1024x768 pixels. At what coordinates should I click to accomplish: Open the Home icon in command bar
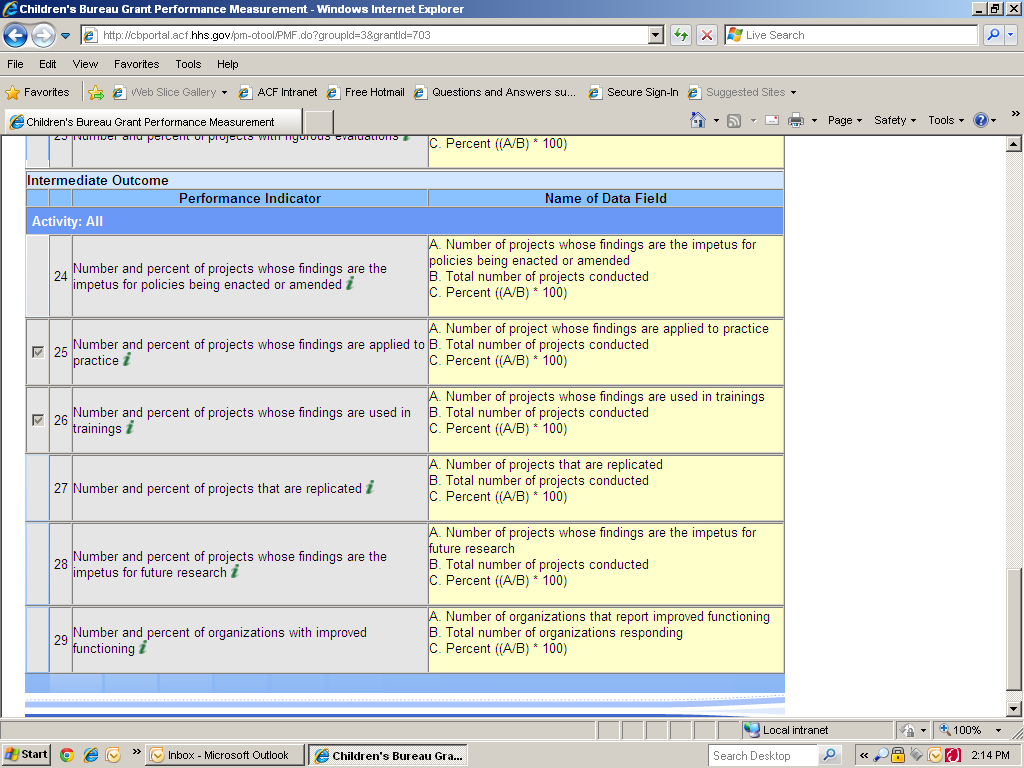point(699,120)
